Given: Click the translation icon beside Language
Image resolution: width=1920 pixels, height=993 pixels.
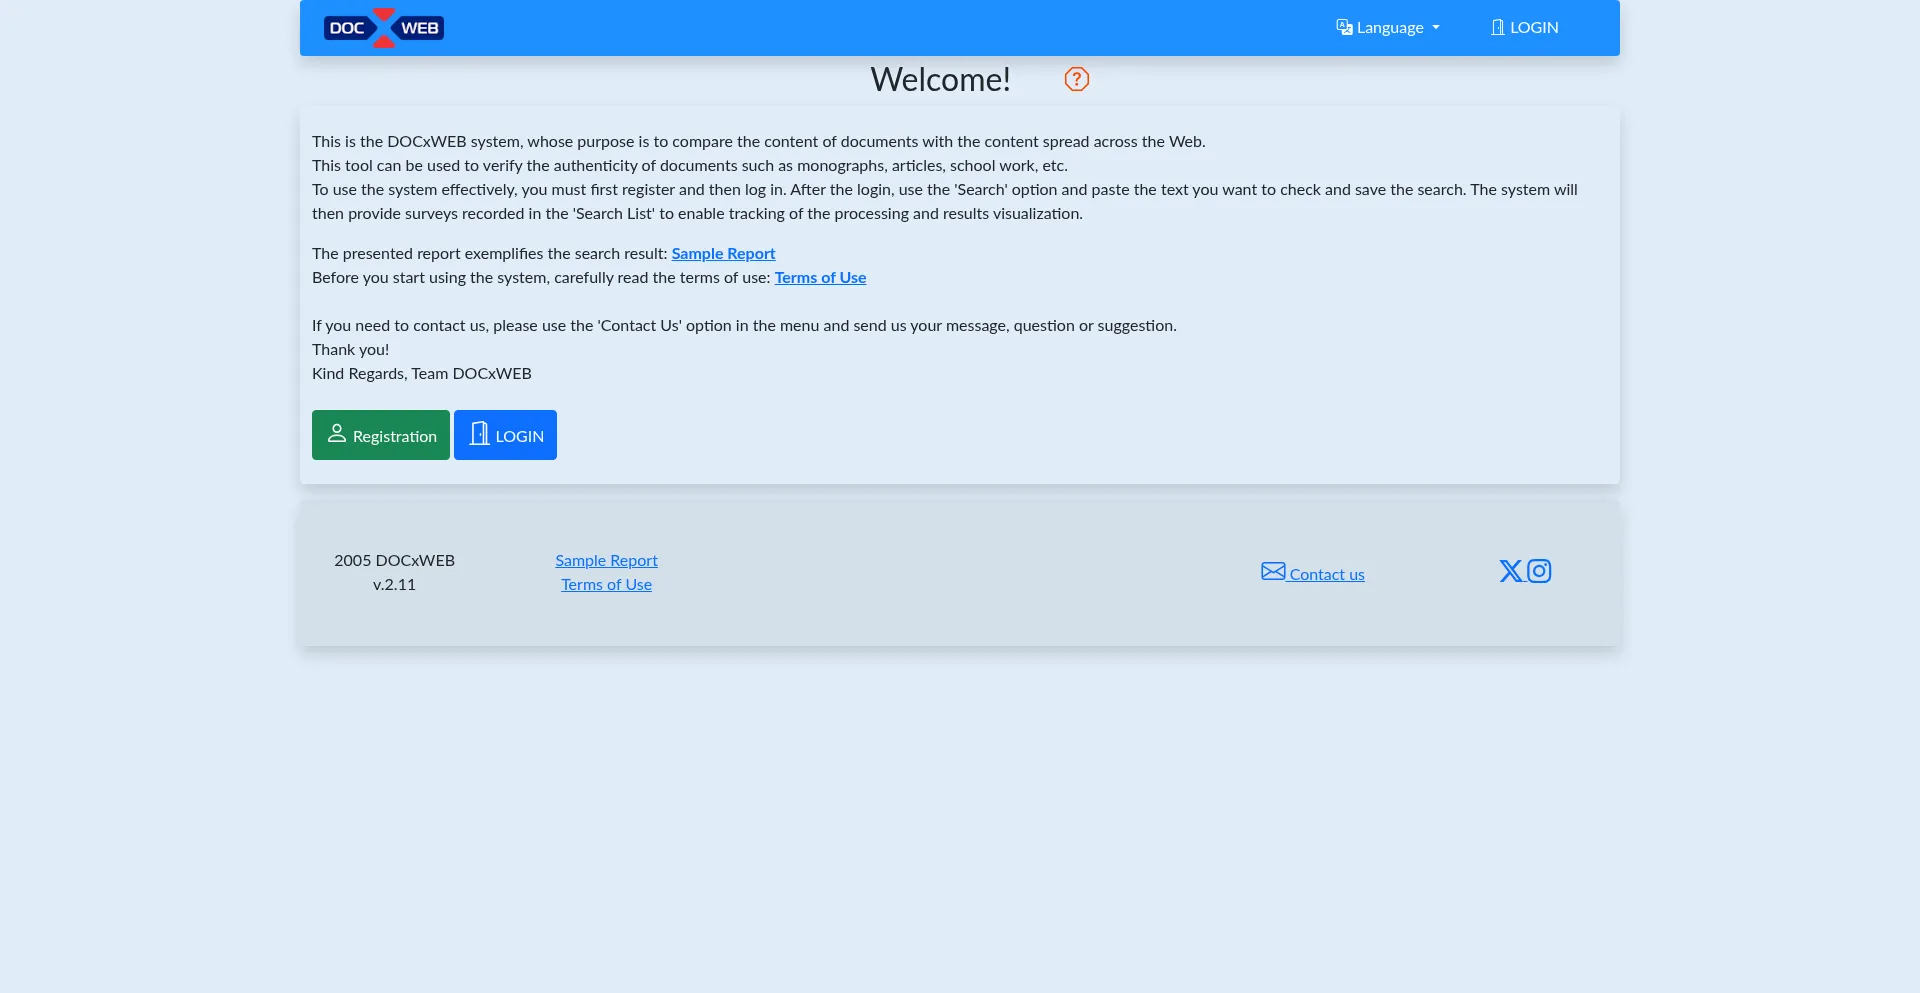Looking at the screenshot, I should (x=1343, y=27).
